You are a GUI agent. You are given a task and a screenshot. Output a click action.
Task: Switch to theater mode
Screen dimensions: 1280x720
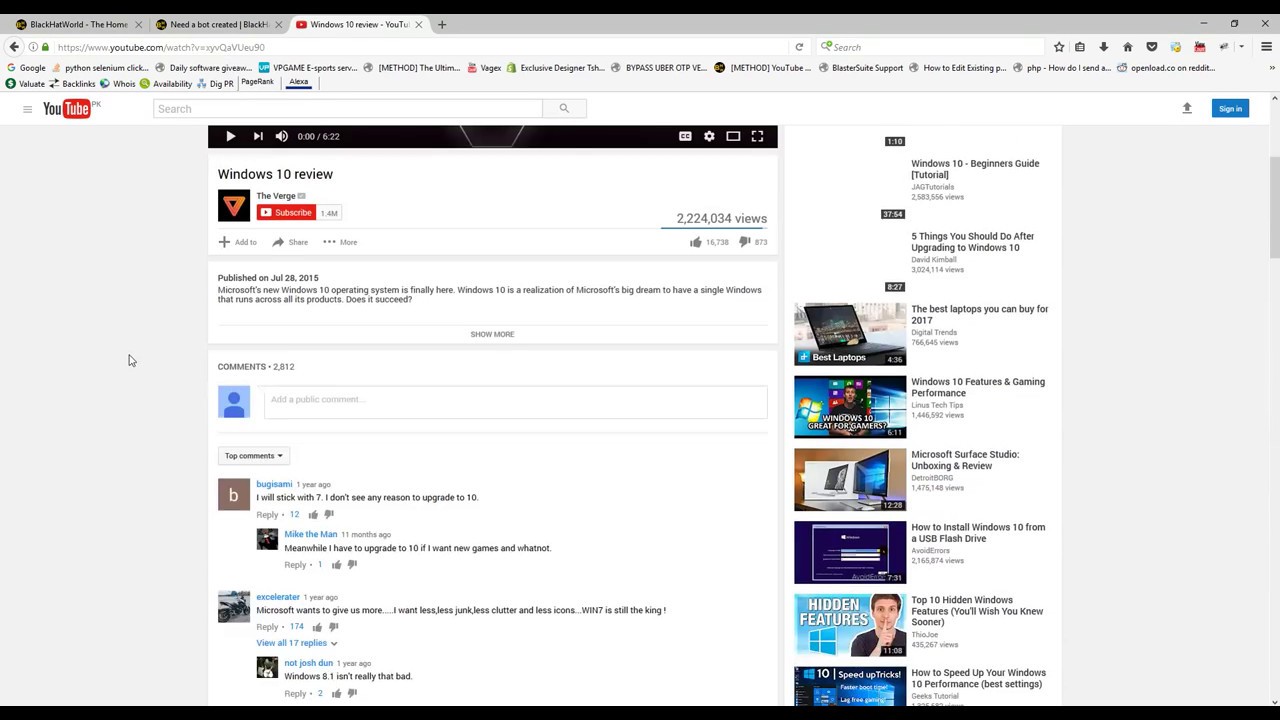pyautogui.click(x=733, y=136)
